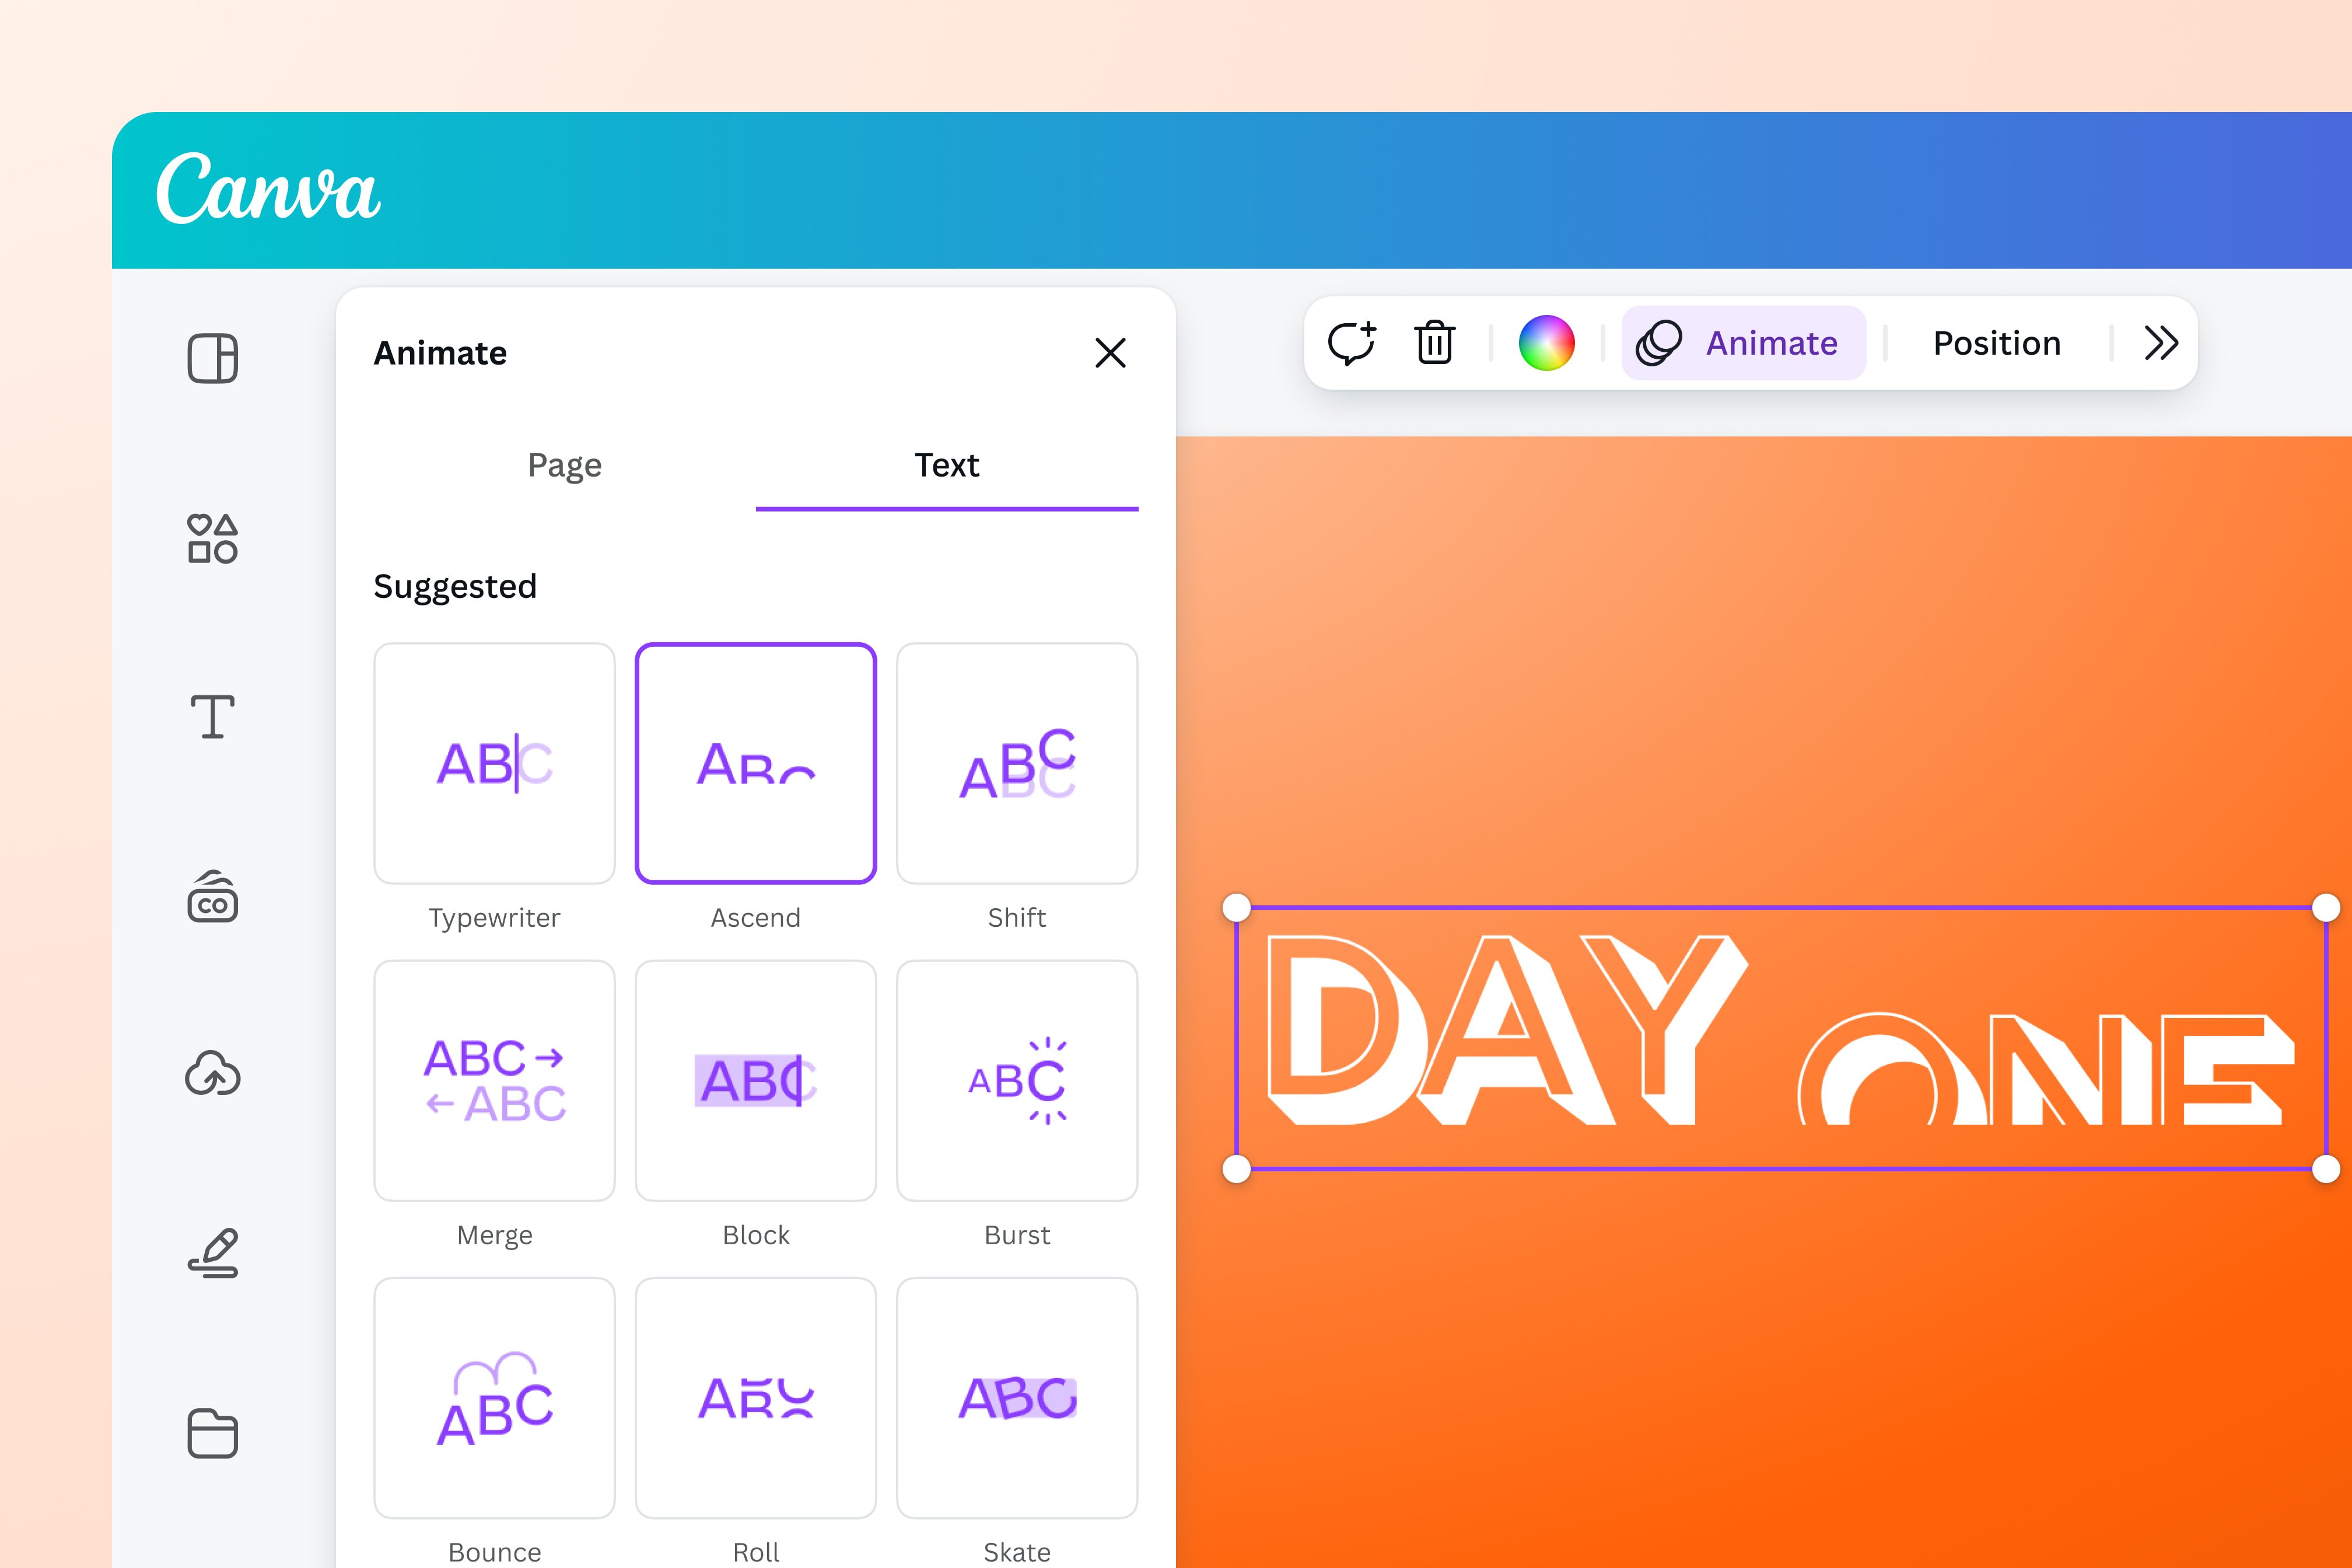Screen dimensions: 2352x1568
Task: Apply the Block animation
Action: click(756, 1080)
